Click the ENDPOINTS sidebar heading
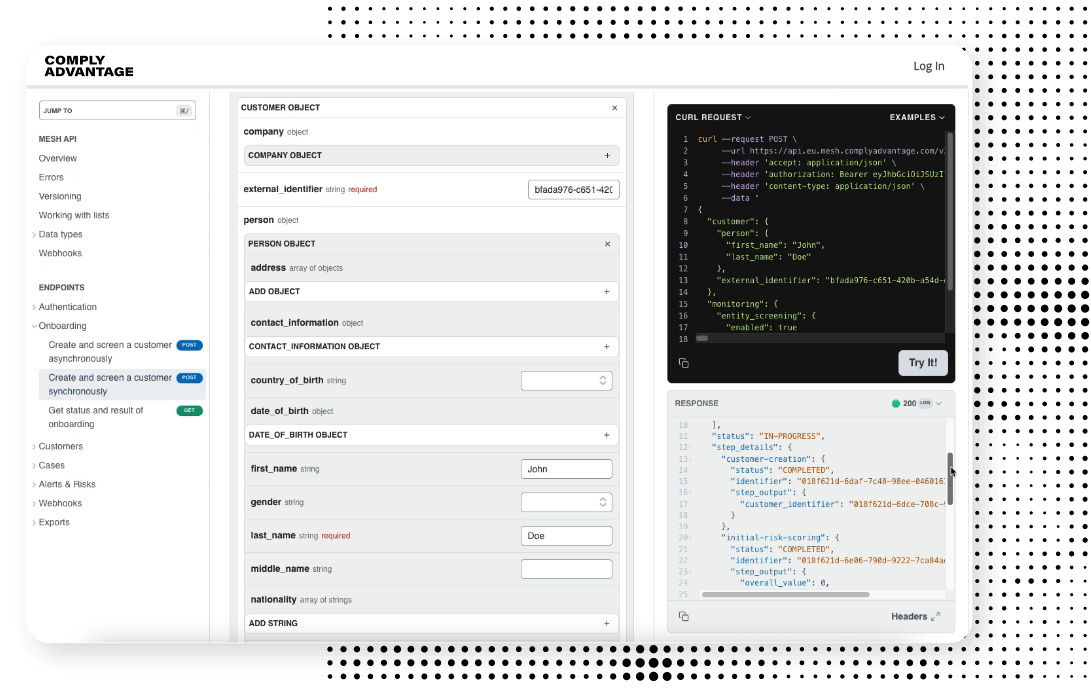Viewport: 1091px width, 695px height. pyautogui.click(x=61, y=287)
